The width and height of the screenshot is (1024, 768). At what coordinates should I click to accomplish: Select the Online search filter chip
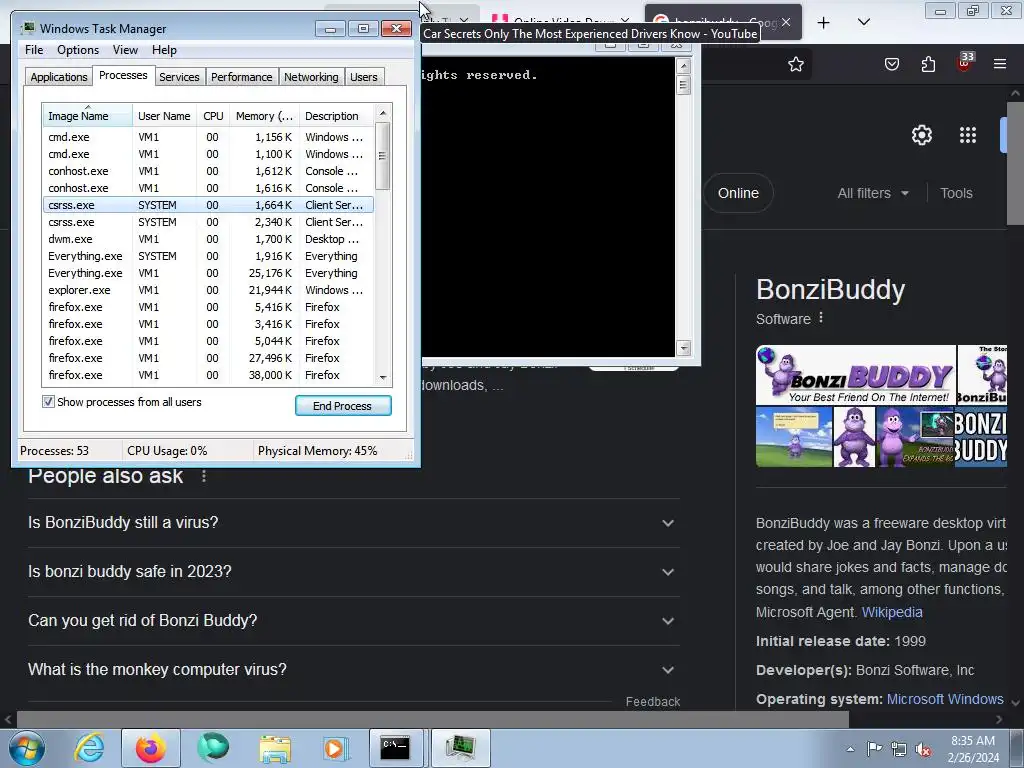739,193
